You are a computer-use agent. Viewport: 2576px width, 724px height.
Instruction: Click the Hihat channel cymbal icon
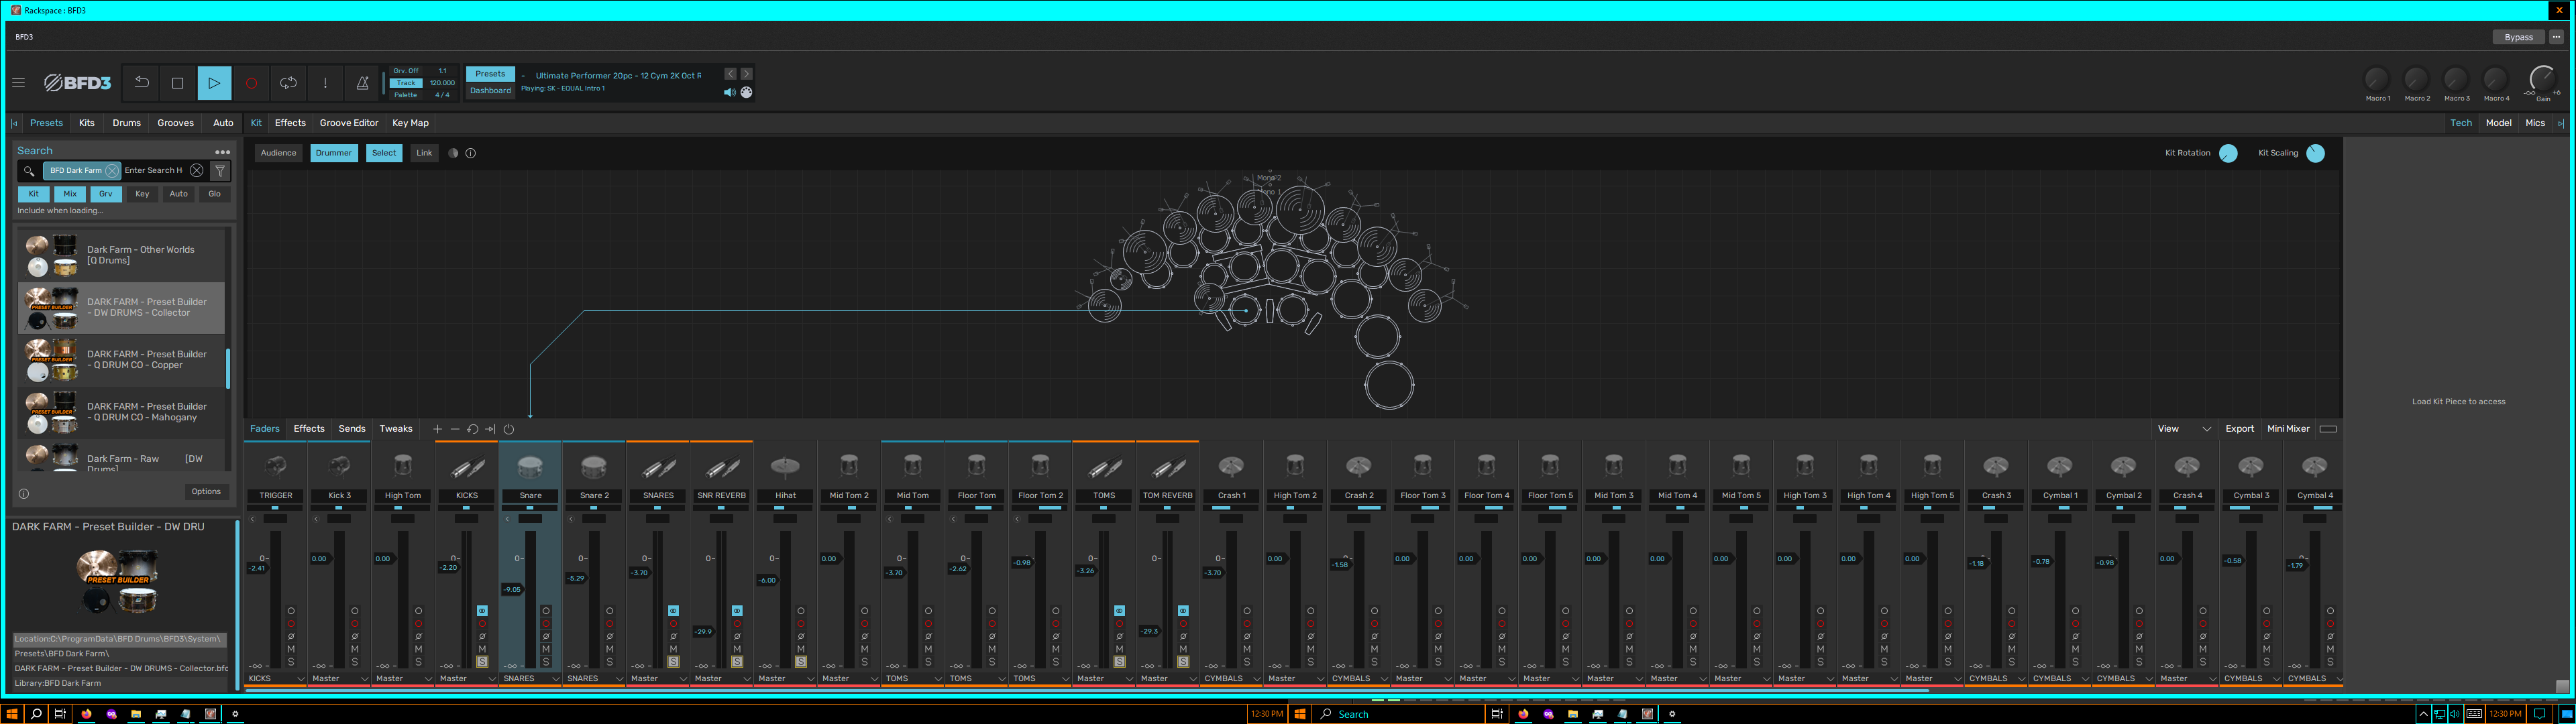coord(785,466)
